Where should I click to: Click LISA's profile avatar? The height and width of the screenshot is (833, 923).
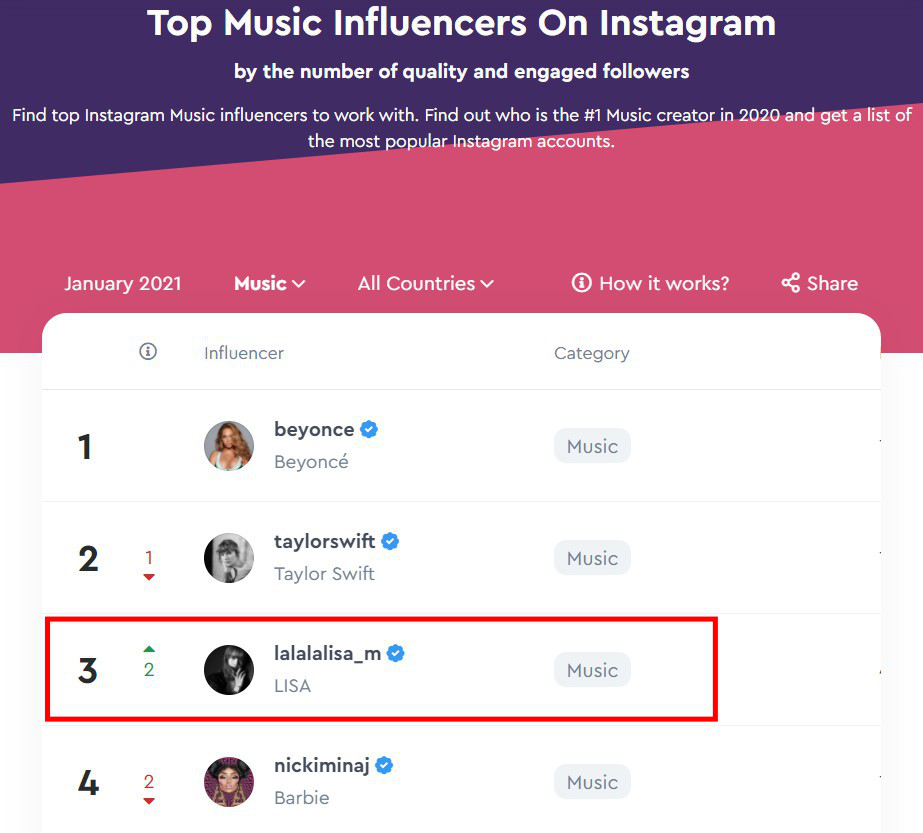(x=229, y=670)
